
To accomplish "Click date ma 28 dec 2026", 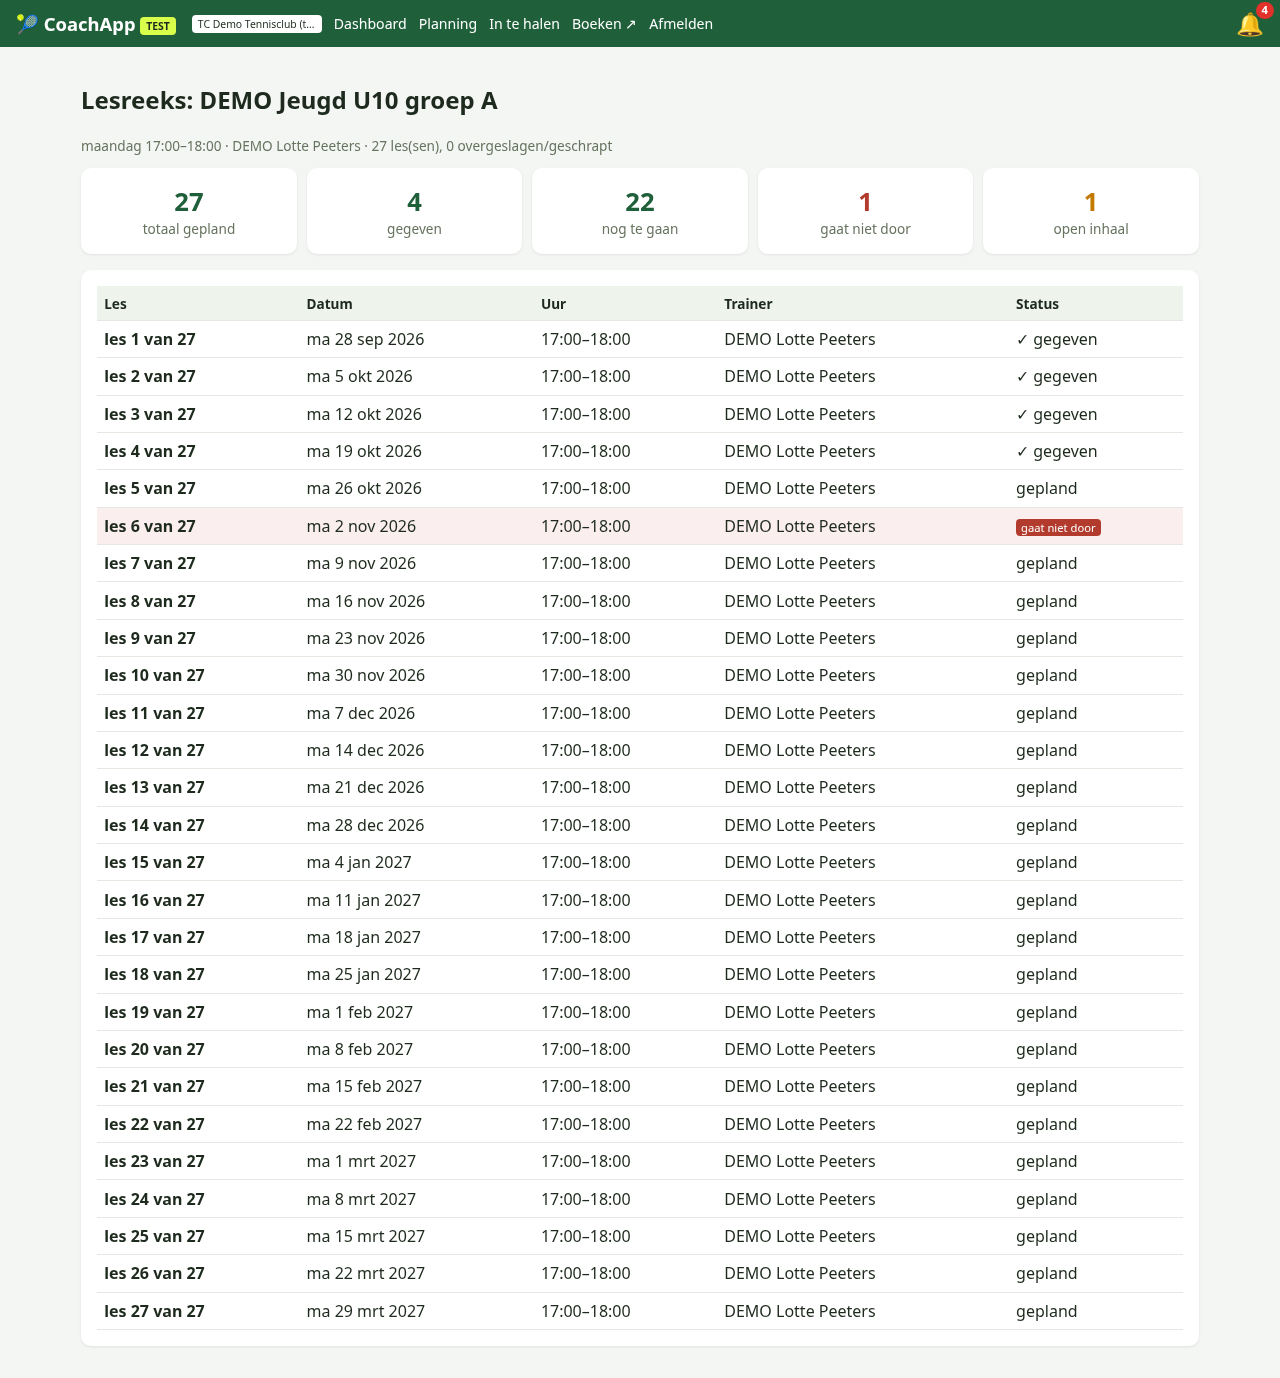I will tap(365, 825).
